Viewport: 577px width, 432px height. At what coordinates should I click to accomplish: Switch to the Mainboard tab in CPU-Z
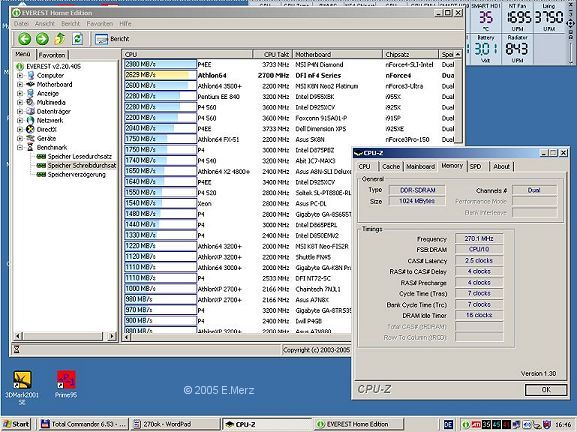coord(421,167)
